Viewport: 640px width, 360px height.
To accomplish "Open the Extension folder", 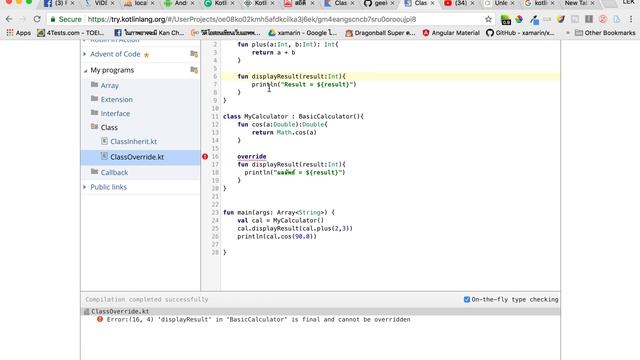I will pos(116,100).
